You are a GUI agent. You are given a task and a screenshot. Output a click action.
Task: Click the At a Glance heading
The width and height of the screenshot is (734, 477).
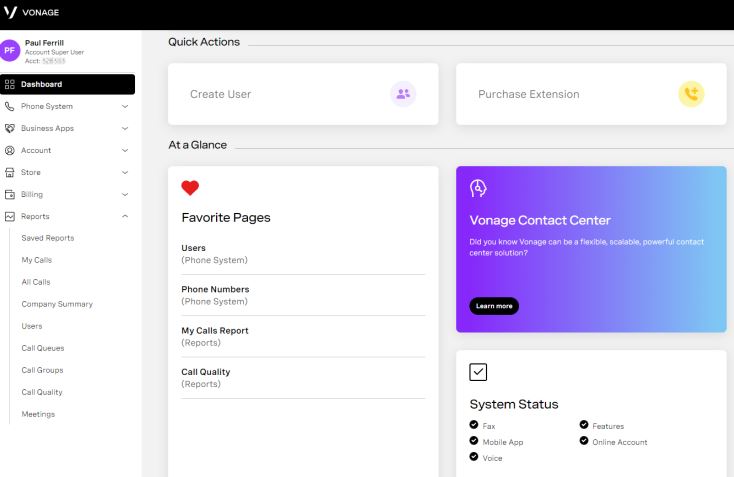pos(197,145)
